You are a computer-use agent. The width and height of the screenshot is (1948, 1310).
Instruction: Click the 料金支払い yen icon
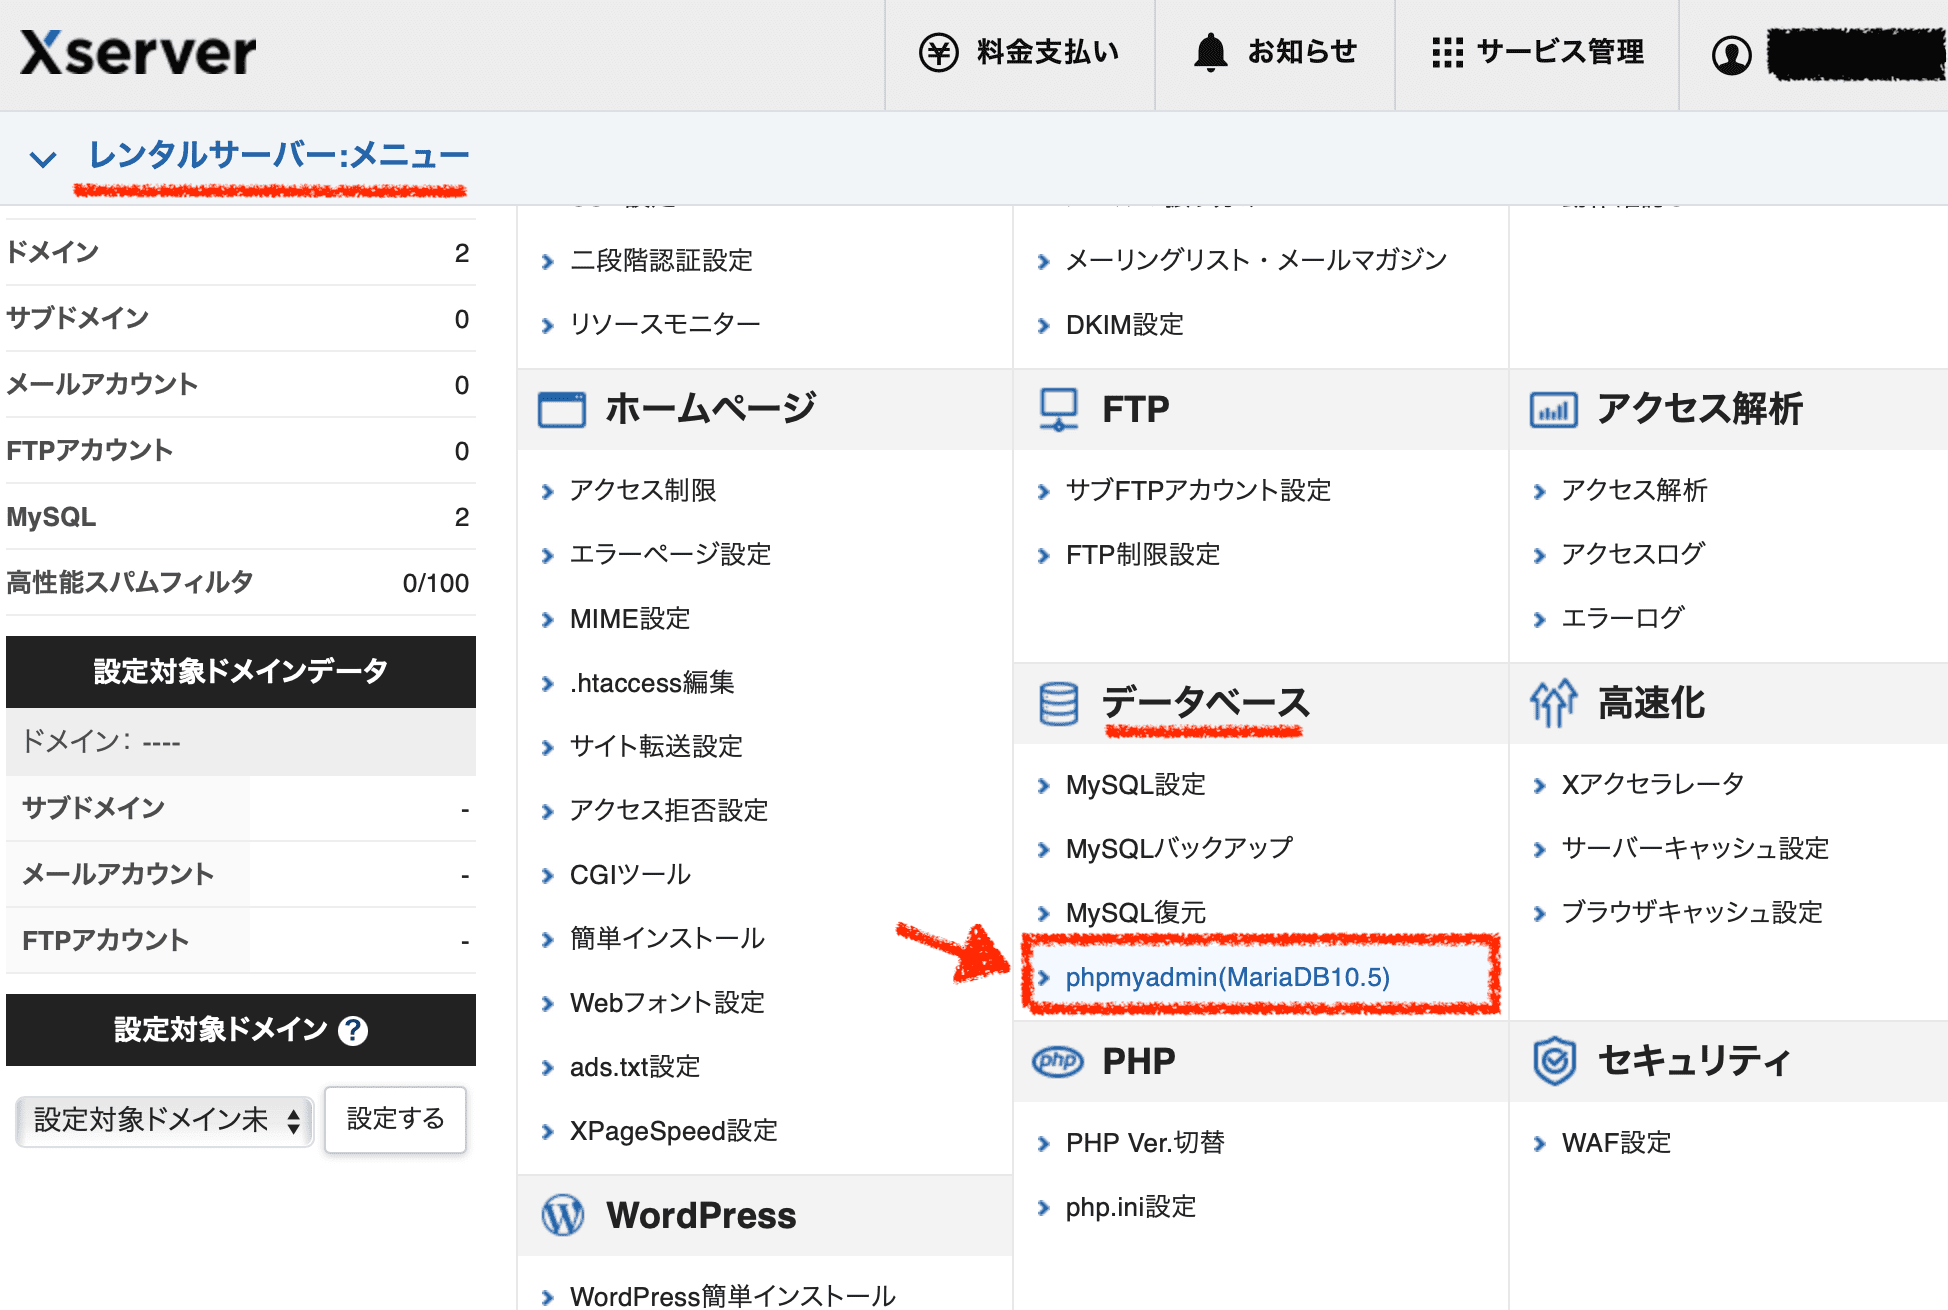point(938,50)
